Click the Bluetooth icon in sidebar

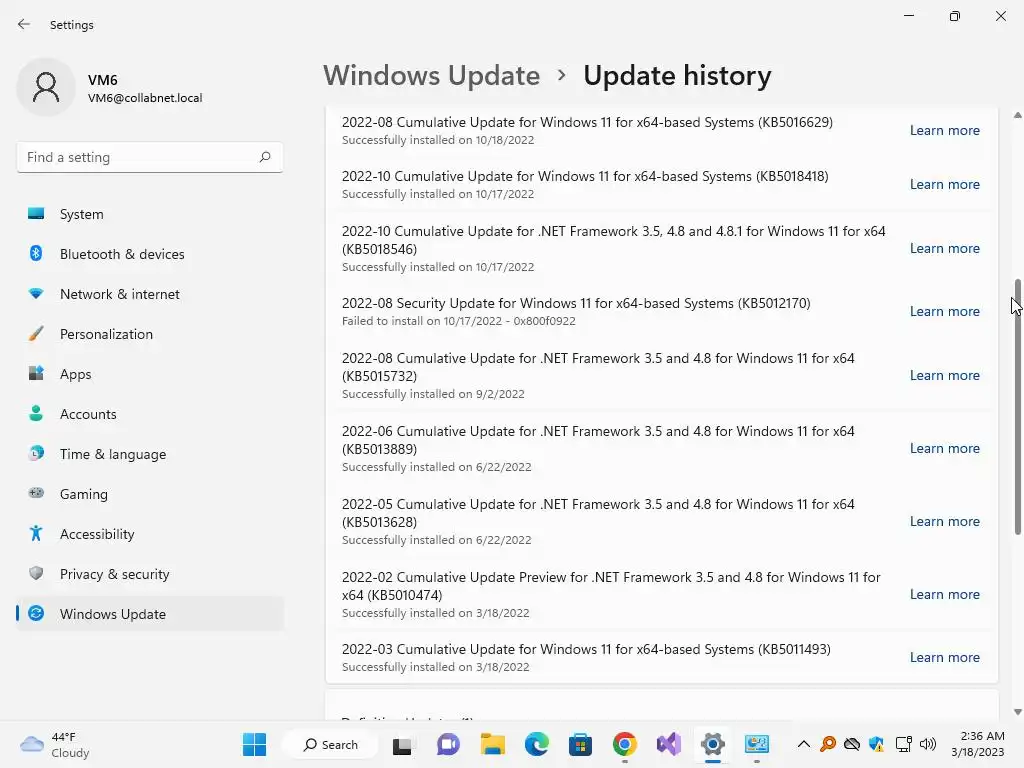(36, 253)
